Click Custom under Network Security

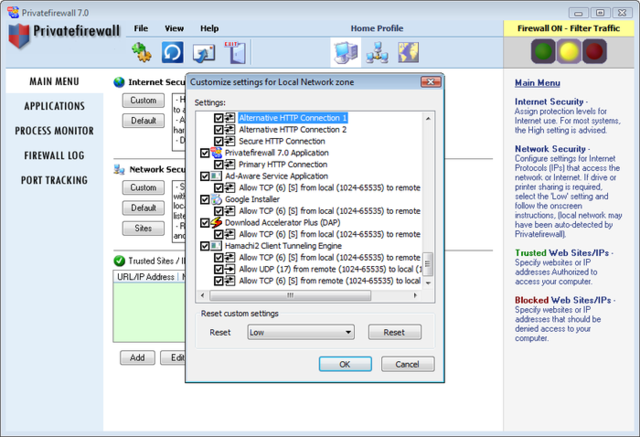143,188
